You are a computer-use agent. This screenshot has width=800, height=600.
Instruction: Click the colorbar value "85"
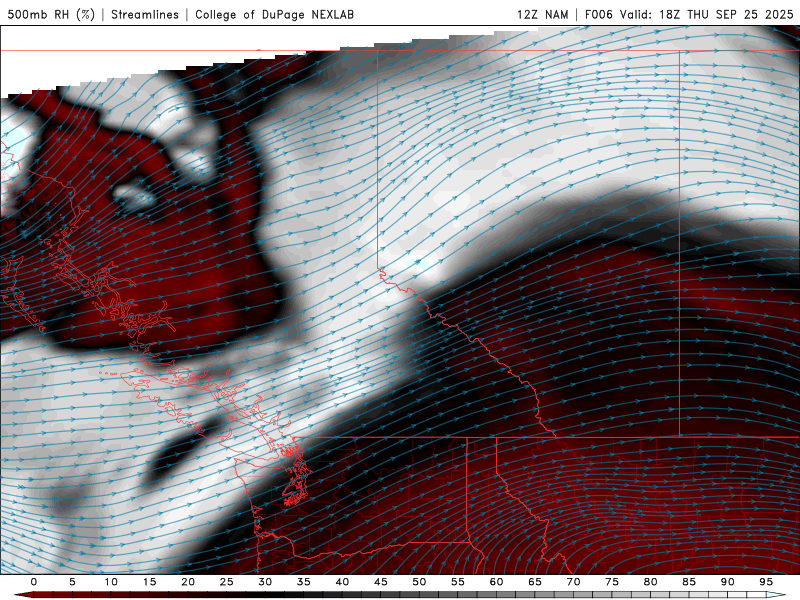click(689, 582)
